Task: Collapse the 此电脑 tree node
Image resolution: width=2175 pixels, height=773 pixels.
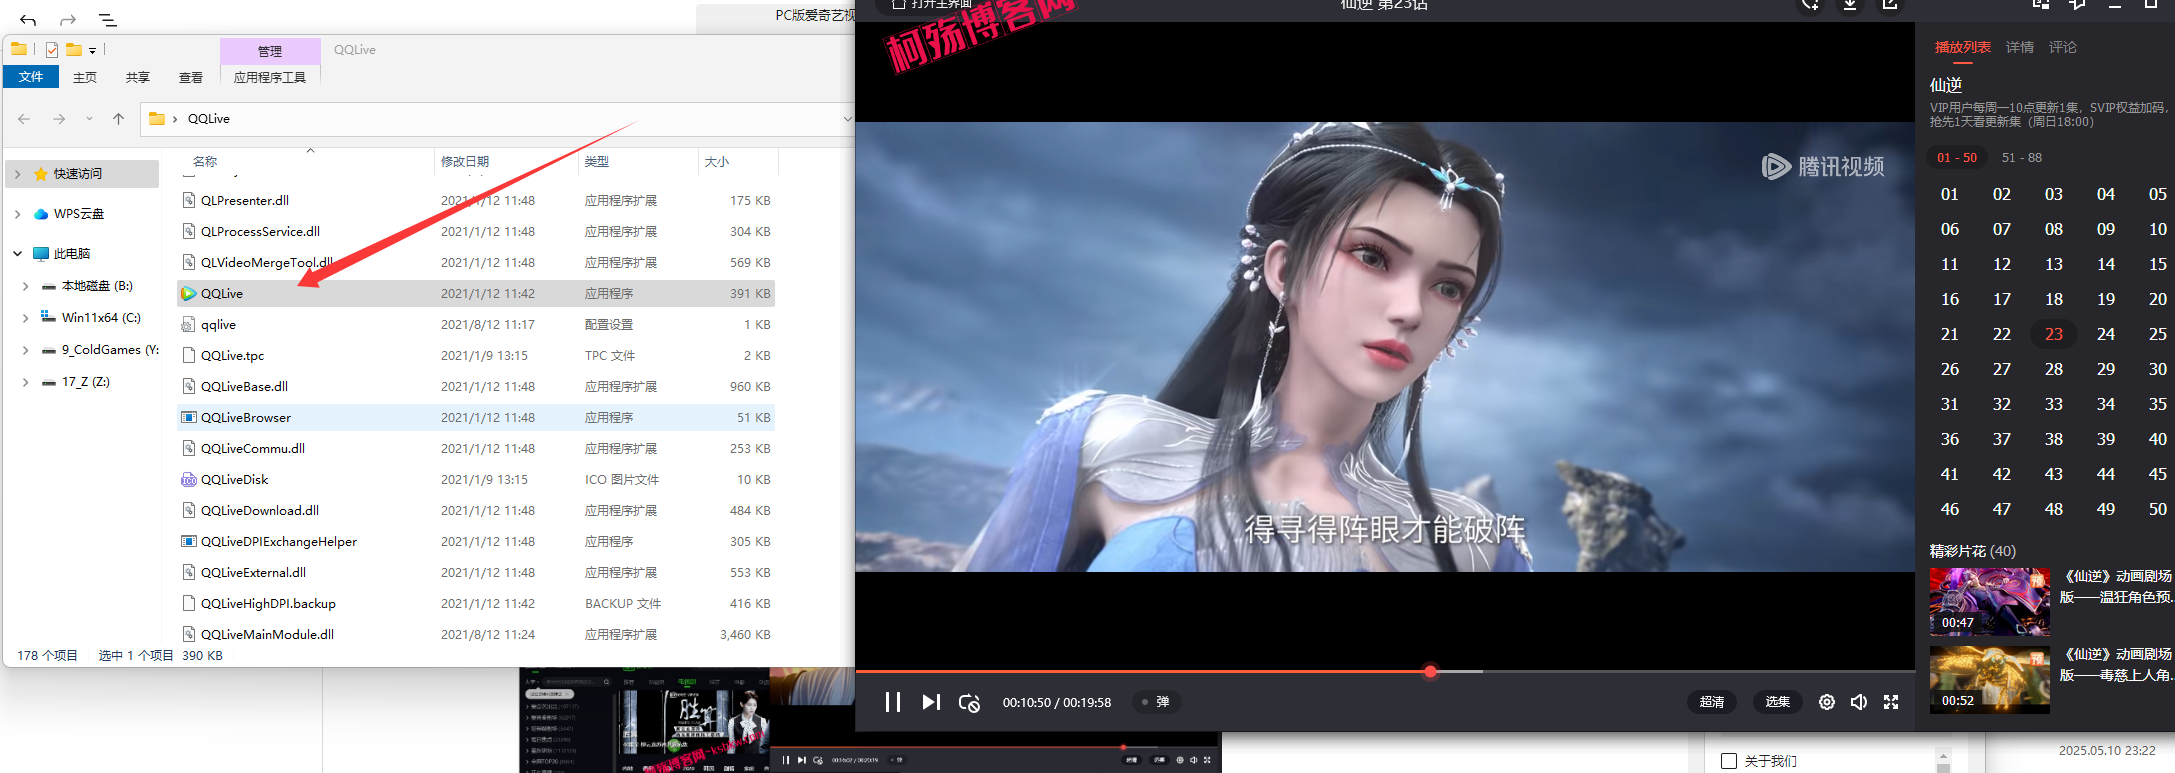Action: click(x=17, y=254)
